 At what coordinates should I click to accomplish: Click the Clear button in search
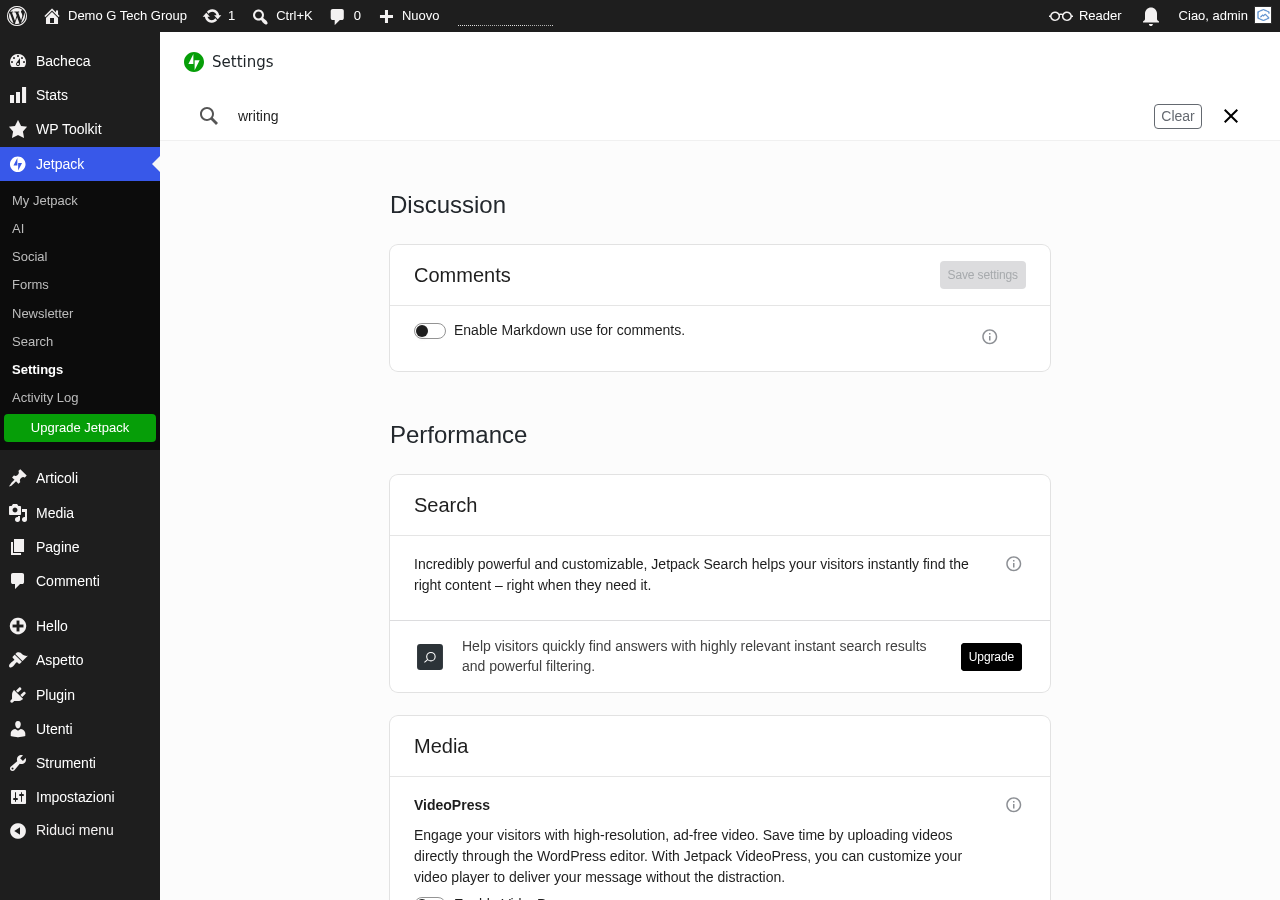[1178, 116]
